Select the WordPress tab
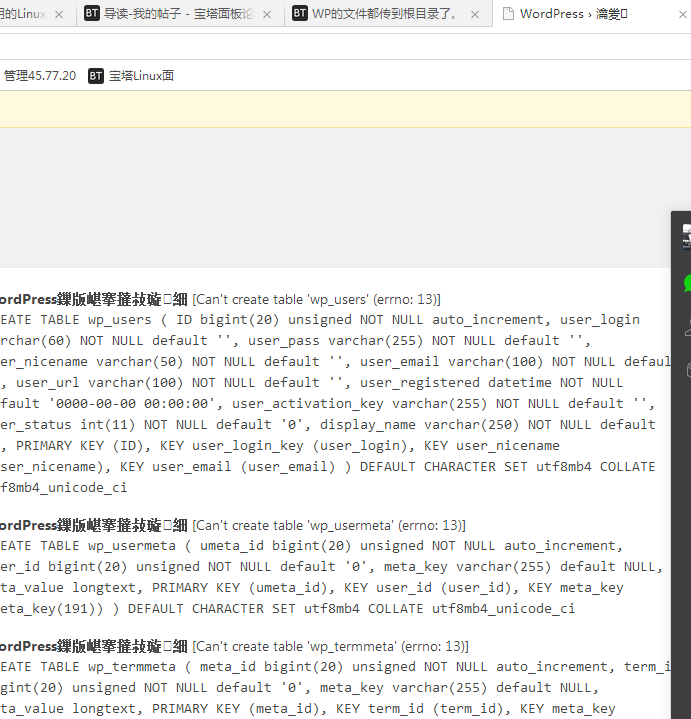The width and height of the screenshot is (691, 719). coord(591,14)
